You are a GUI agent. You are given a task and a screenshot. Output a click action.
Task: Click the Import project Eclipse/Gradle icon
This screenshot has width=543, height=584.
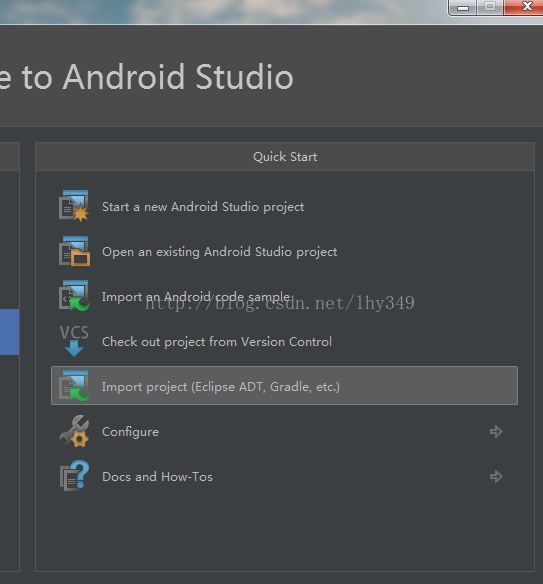point(74,385)
